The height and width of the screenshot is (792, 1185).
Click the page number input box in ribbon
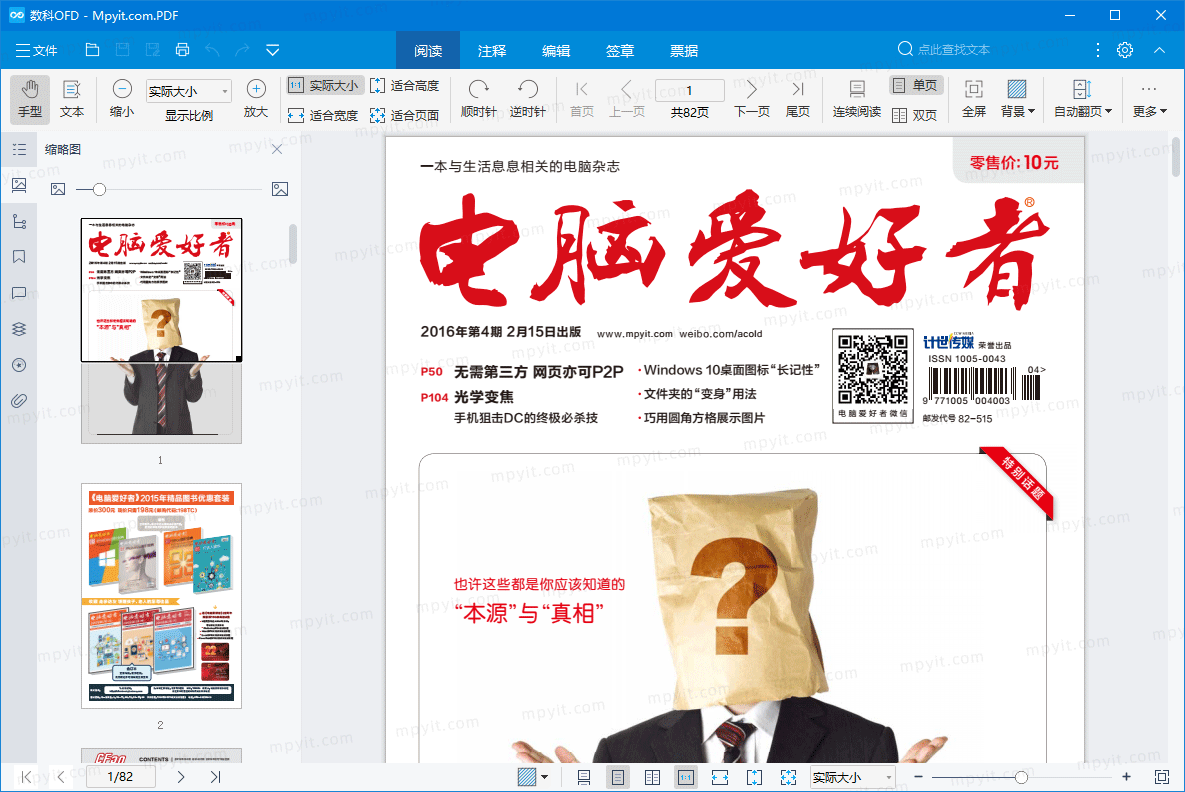tap(689, 90)
